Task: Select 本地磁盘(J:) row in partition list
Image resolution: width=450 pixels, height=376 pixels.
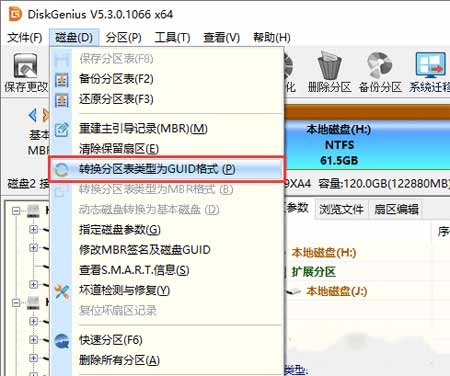Action: tap(336, 291)
